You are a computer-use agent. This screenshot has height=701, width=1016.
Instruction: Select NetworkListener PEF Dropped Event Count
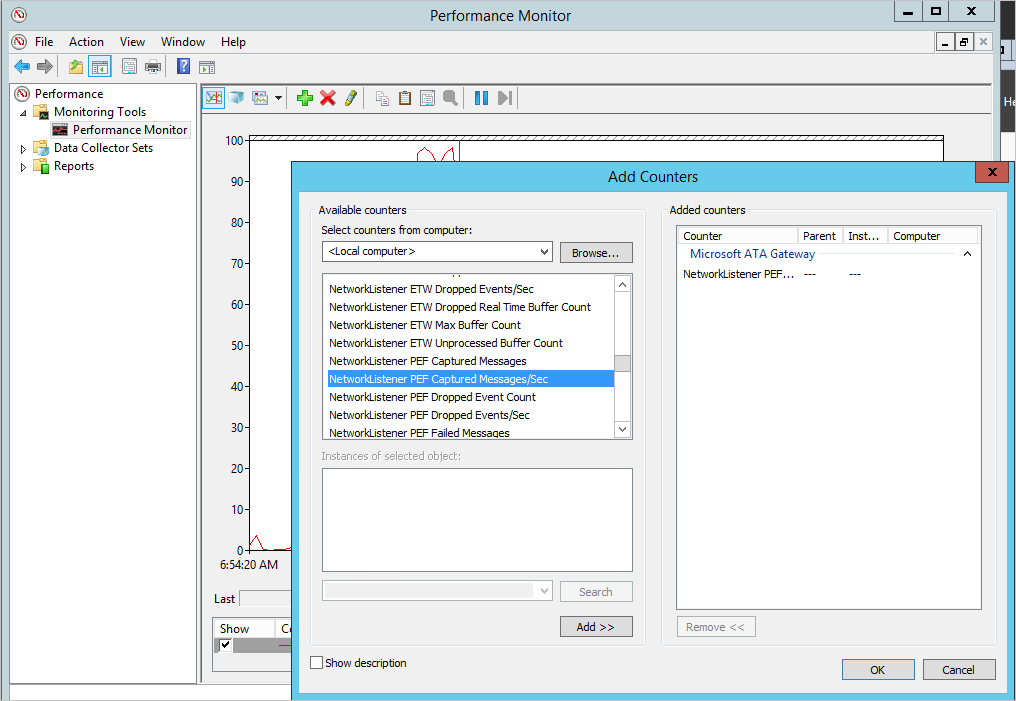click(x=471, y=397)
